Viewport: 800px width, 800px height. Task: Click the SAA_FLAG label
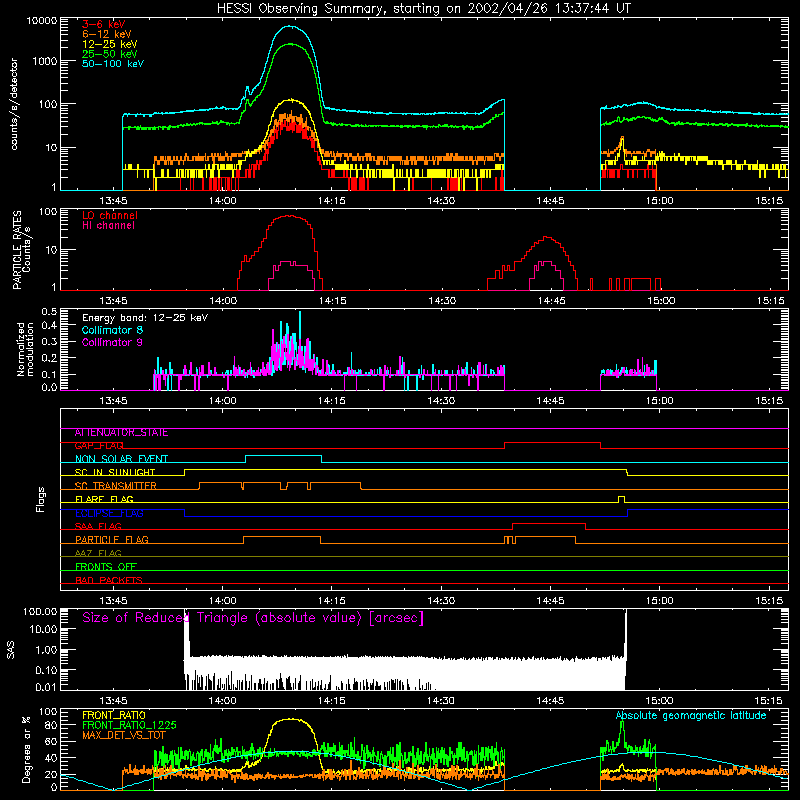point(98,527)
